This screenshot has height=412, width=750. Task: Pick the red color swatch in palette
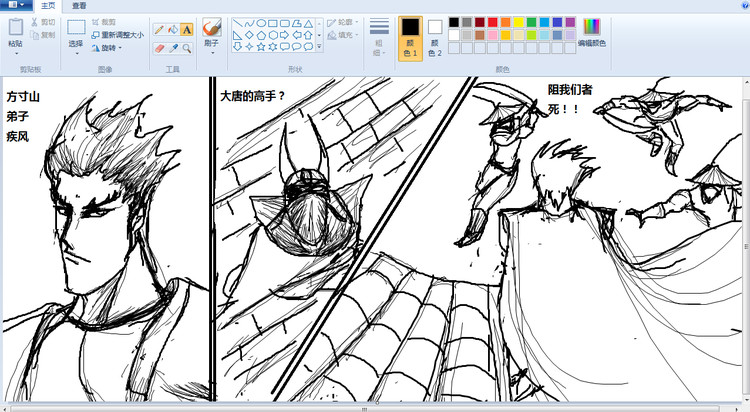[x=493, y=22]
